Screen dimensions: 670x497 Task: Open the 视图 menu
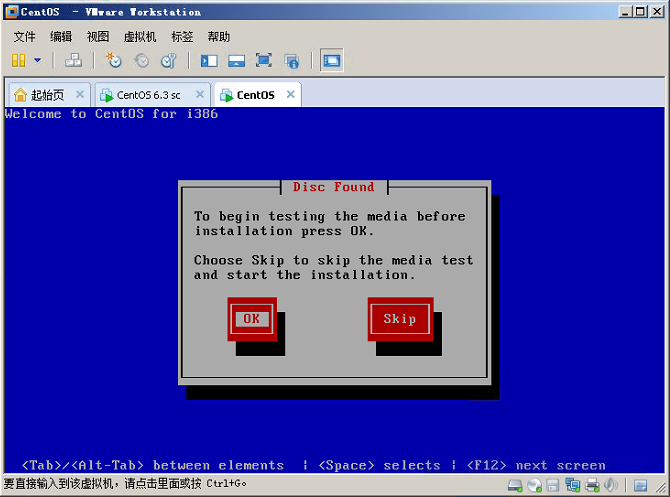pyautogui.click(x=98, y=37)
